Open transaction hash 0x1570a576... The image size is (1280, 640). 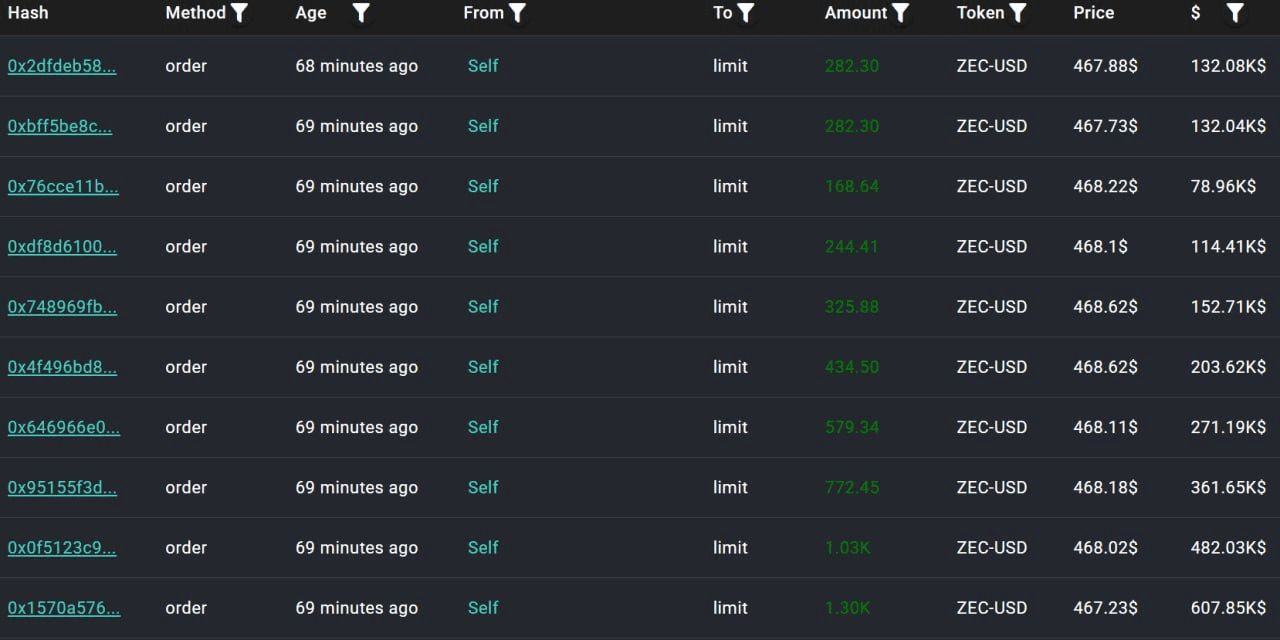[64, 608]
